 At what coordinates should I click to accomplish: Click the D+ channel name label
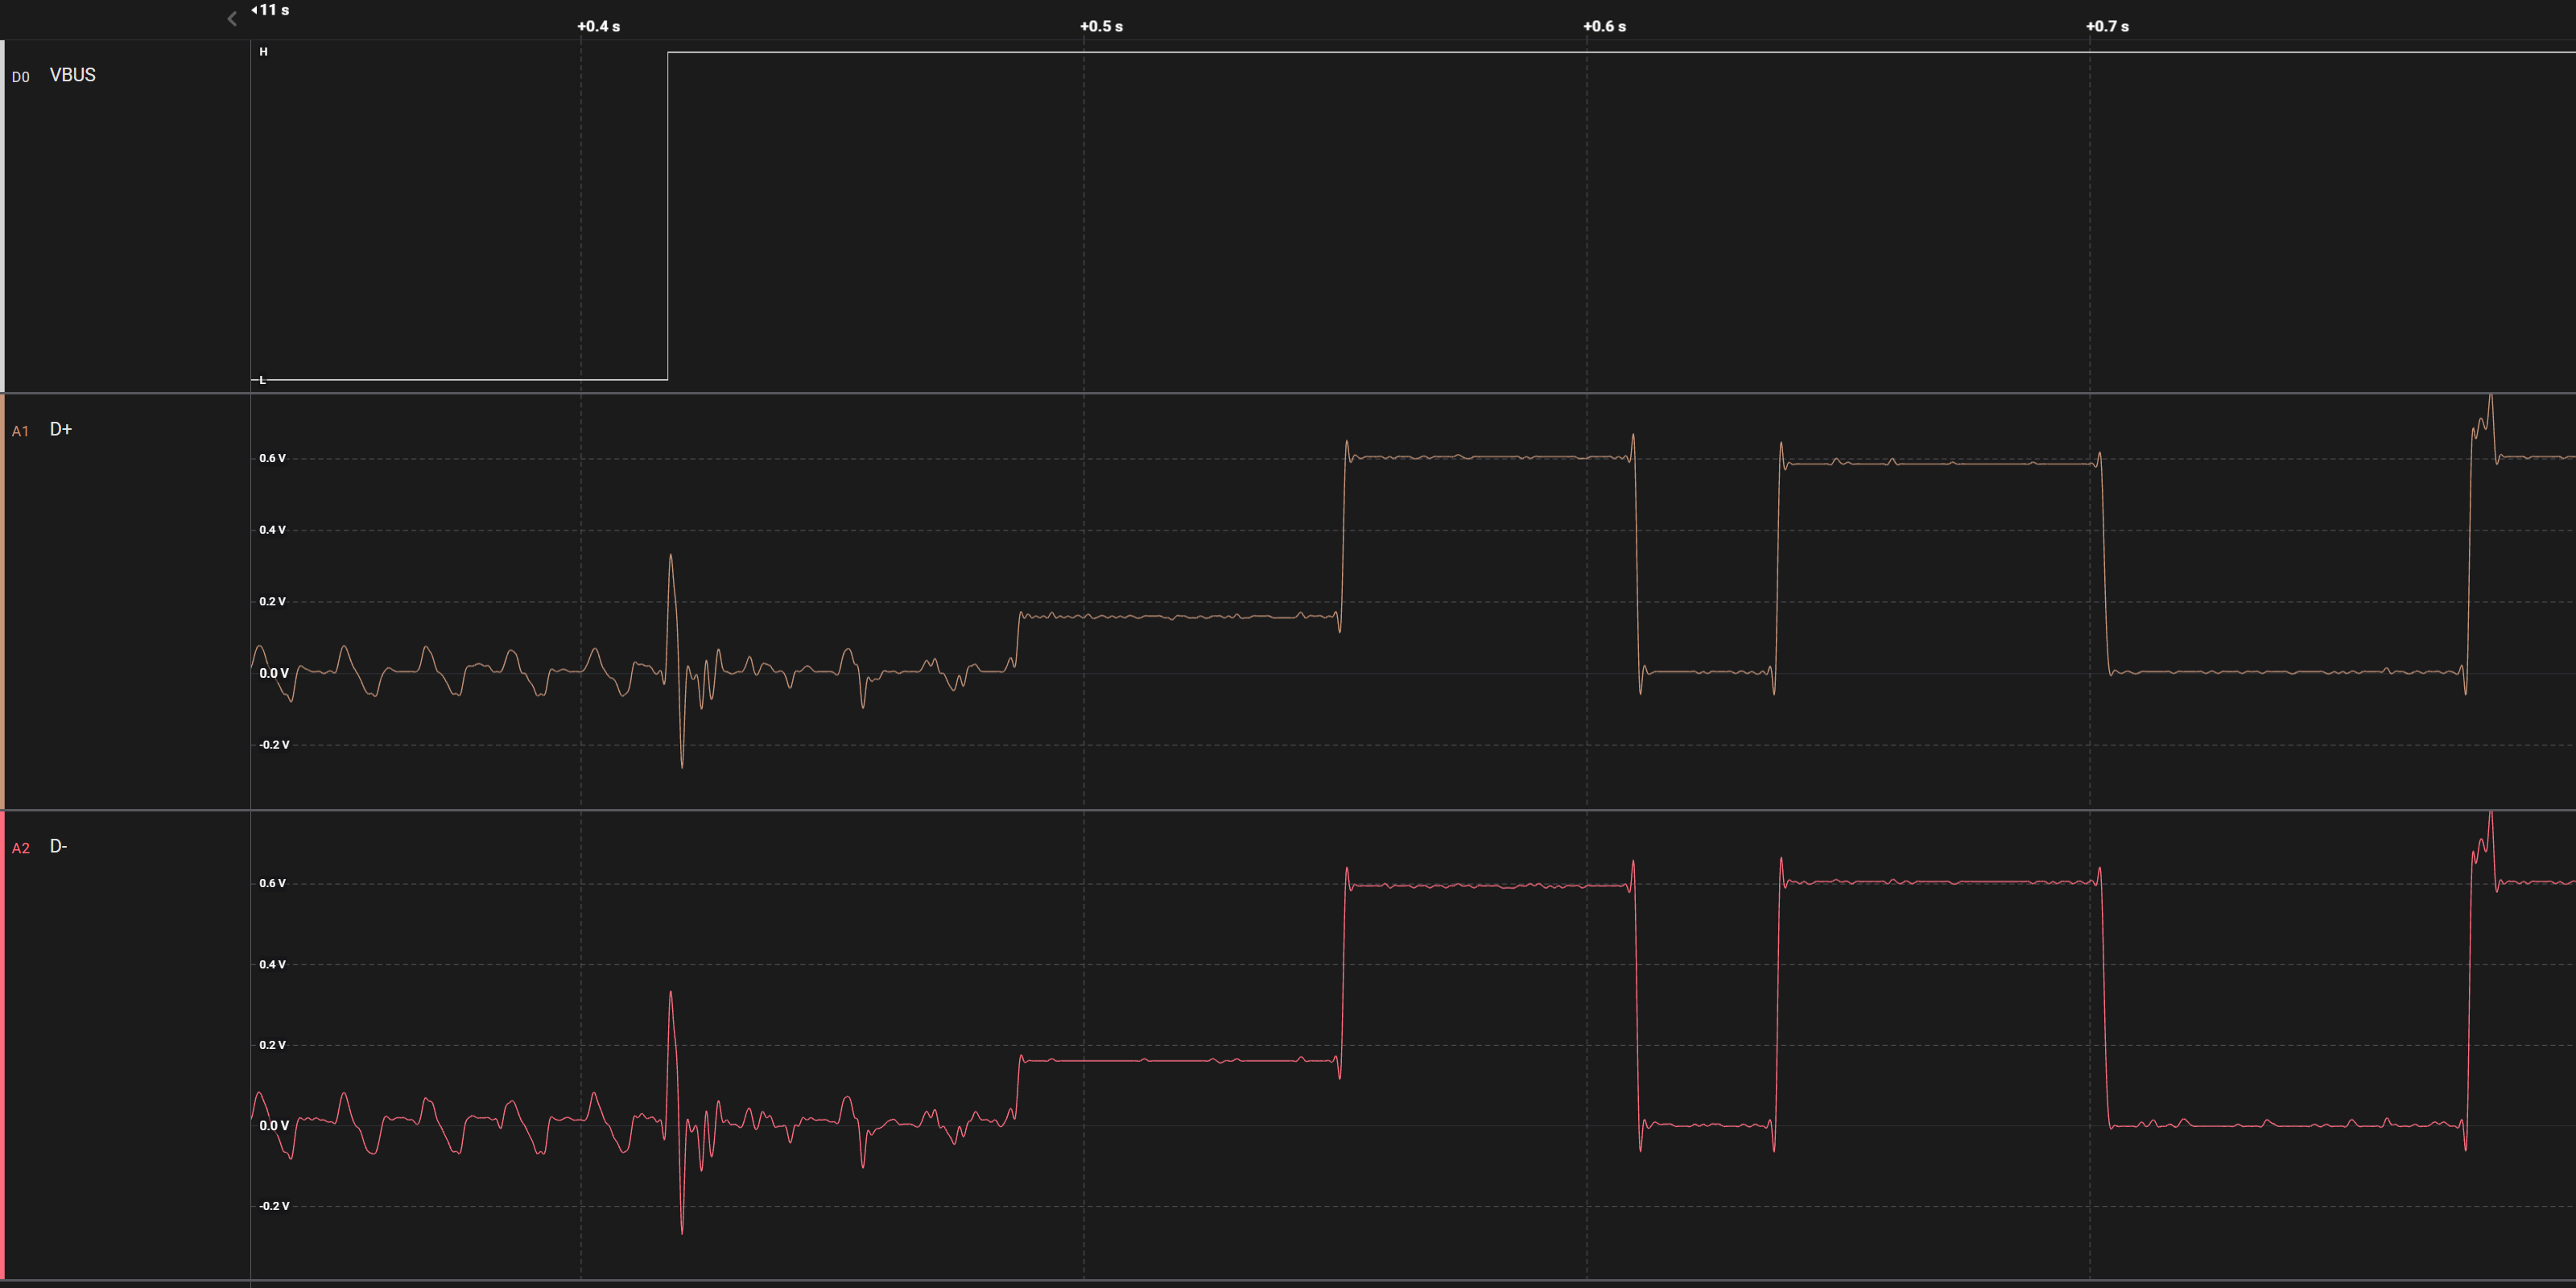click(60, 430)
